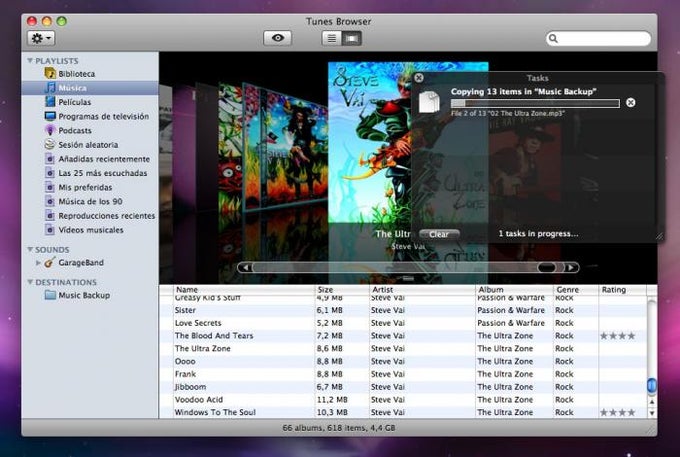Click the splitter handle below cover flow
This screenshot has width=680, height=457.
click(408, 278)
